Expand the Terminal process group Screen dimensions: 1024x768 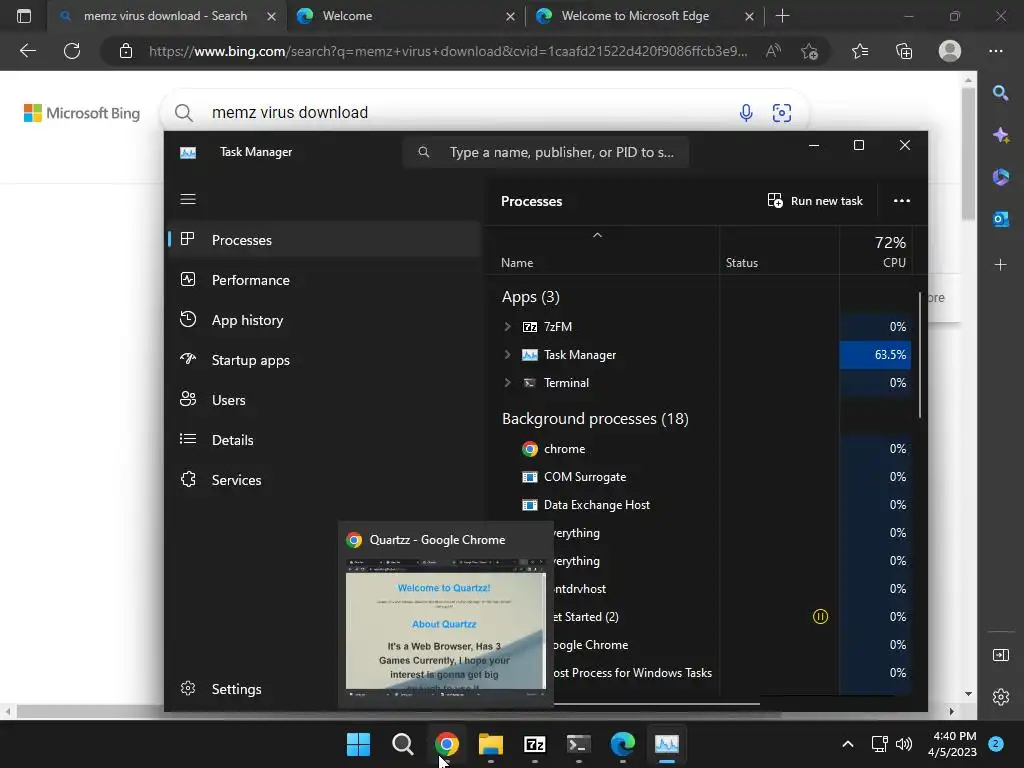(x=507, y=383)
